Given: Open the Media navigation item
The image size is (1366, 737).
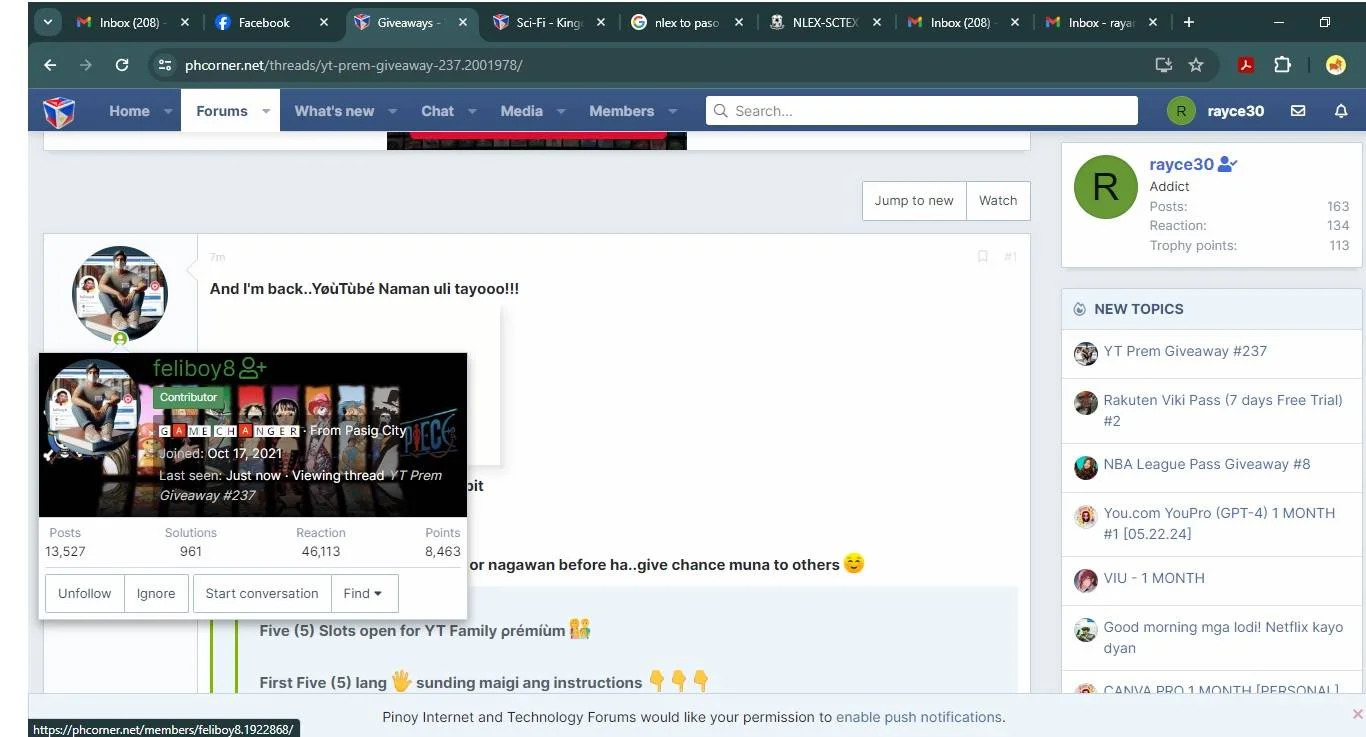Looking at the screenshot, I should tap(522, 111).
